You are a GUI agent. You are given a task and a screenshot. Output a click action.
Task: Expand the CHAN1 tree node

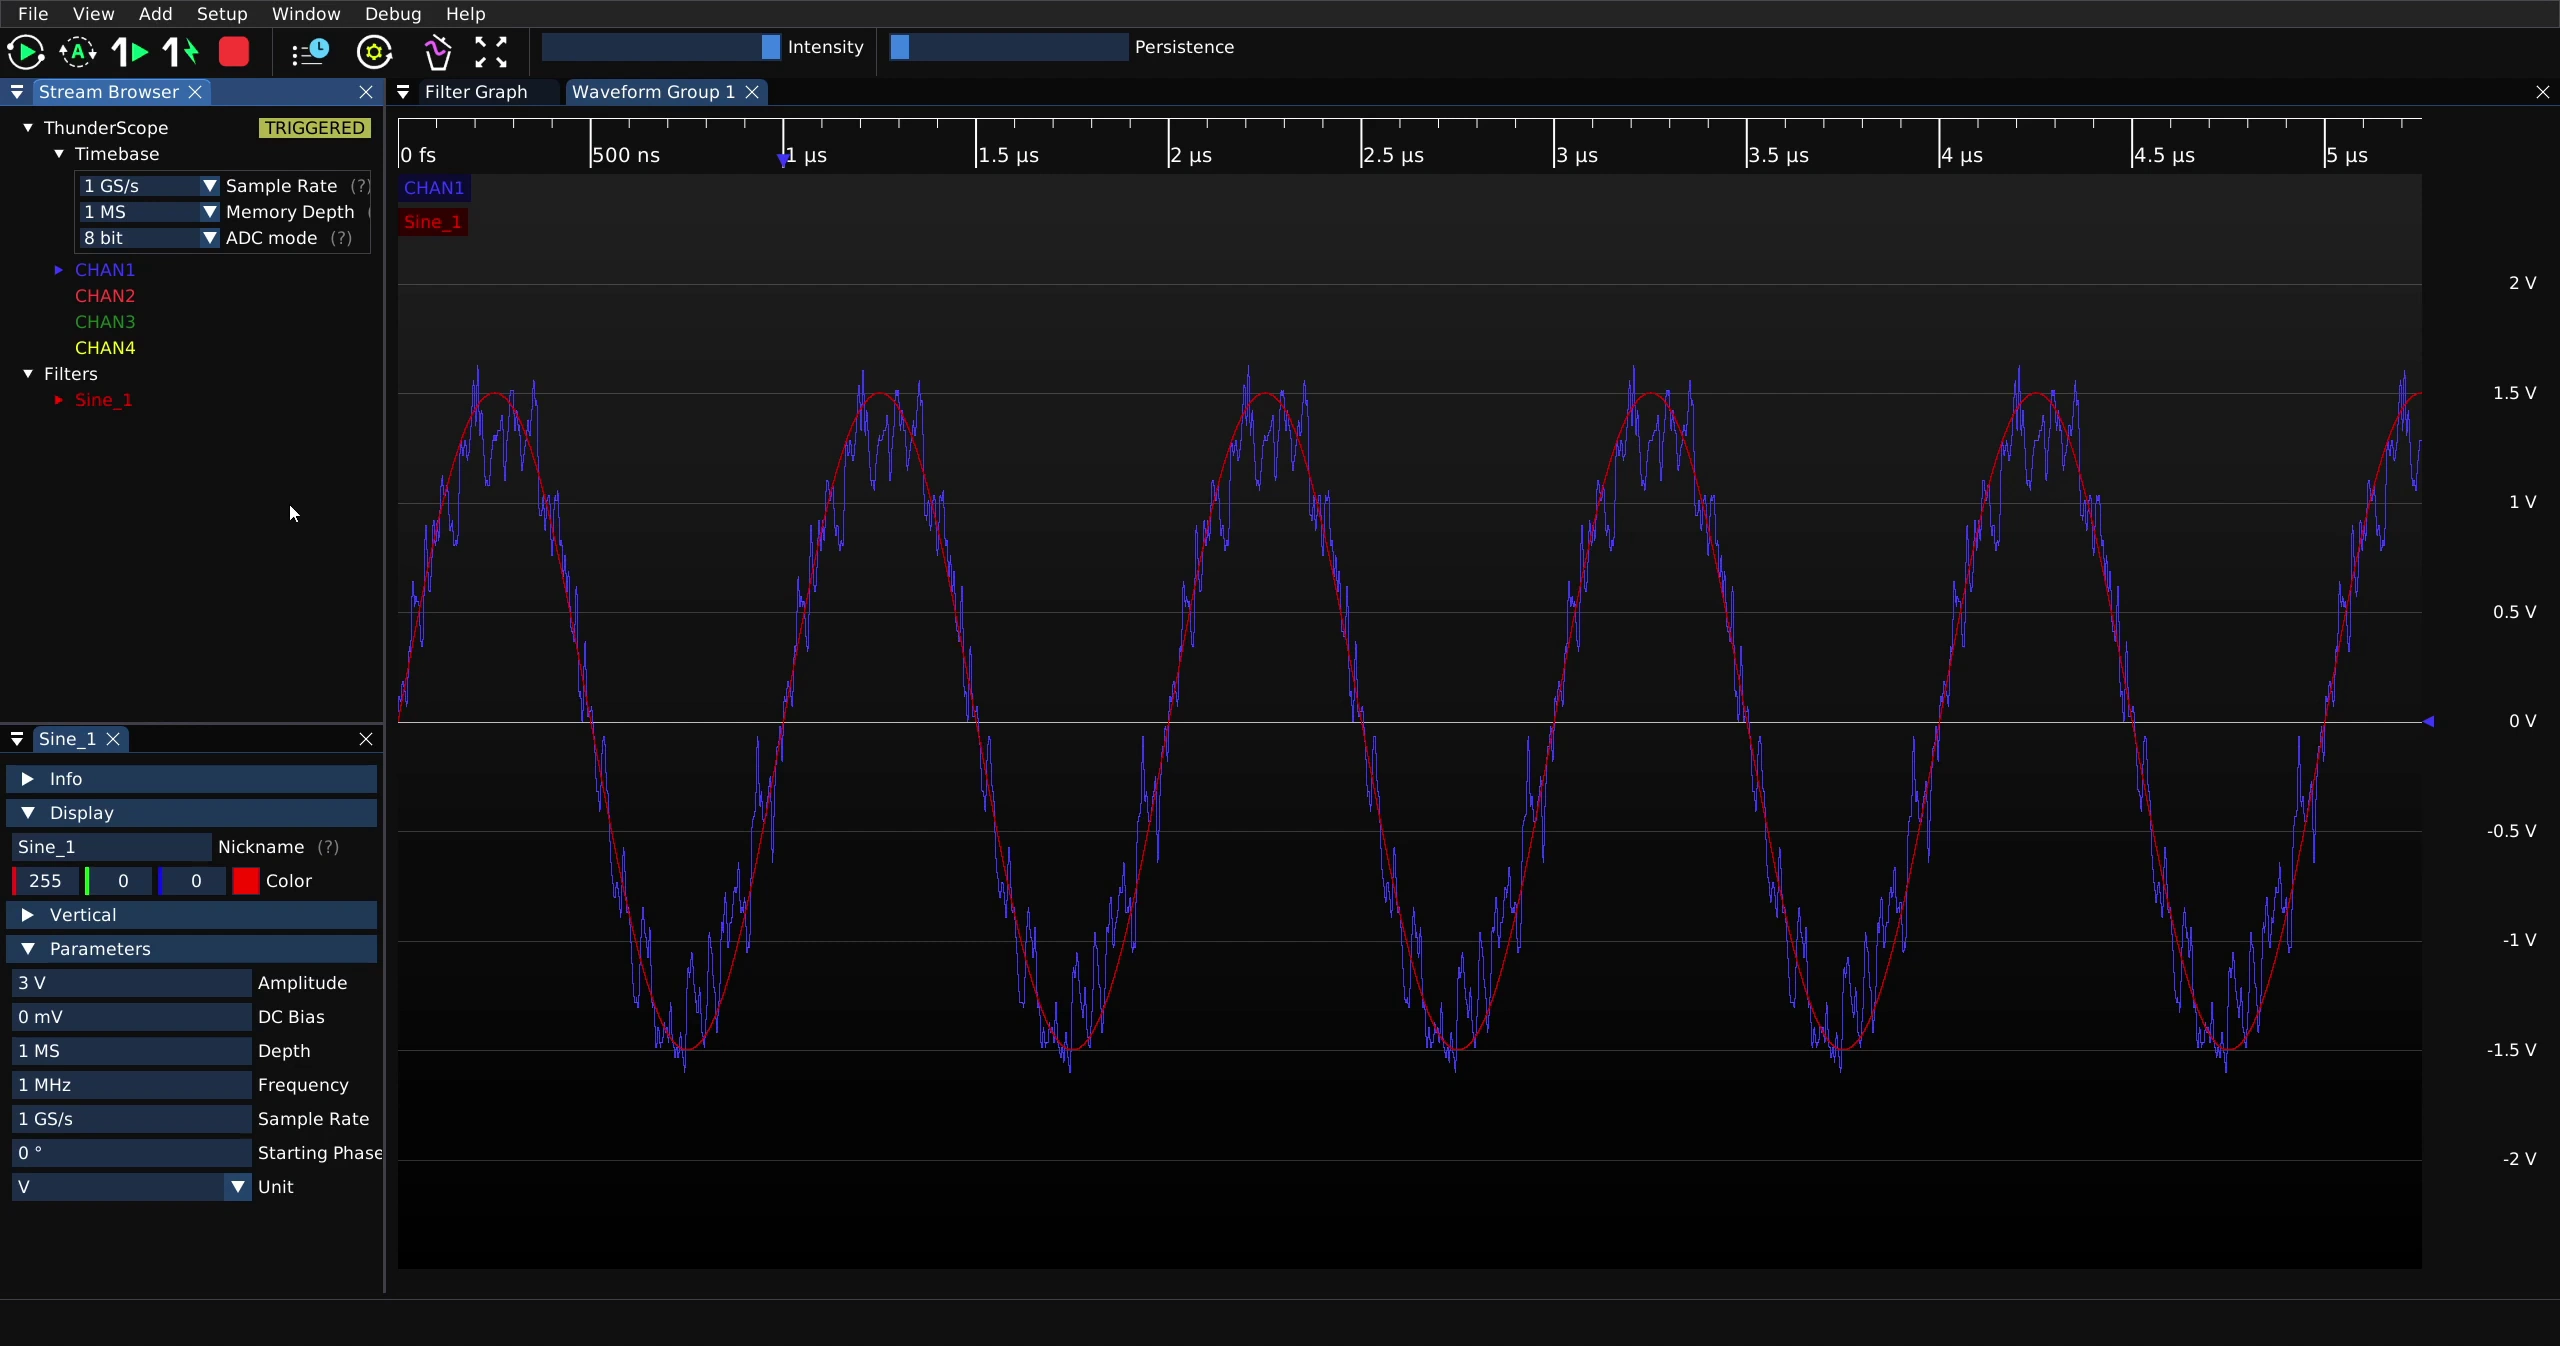coord(59,270)
